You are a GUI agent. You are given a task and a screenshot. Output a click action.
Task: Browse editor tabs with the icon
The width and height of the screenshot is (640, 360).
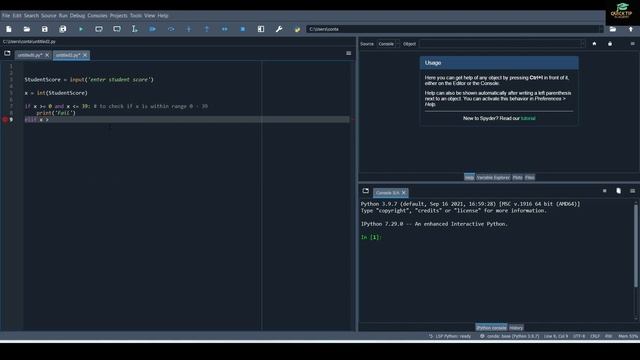pyautogui.click(x=7, y=53)
